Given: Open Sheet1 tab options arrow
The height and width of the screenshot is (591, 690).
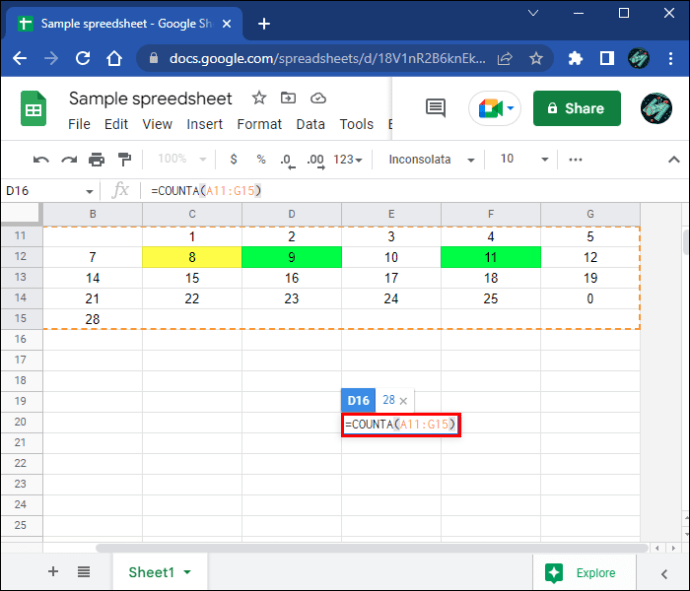Looking at the screenshot, I should [x=187, y=572].
